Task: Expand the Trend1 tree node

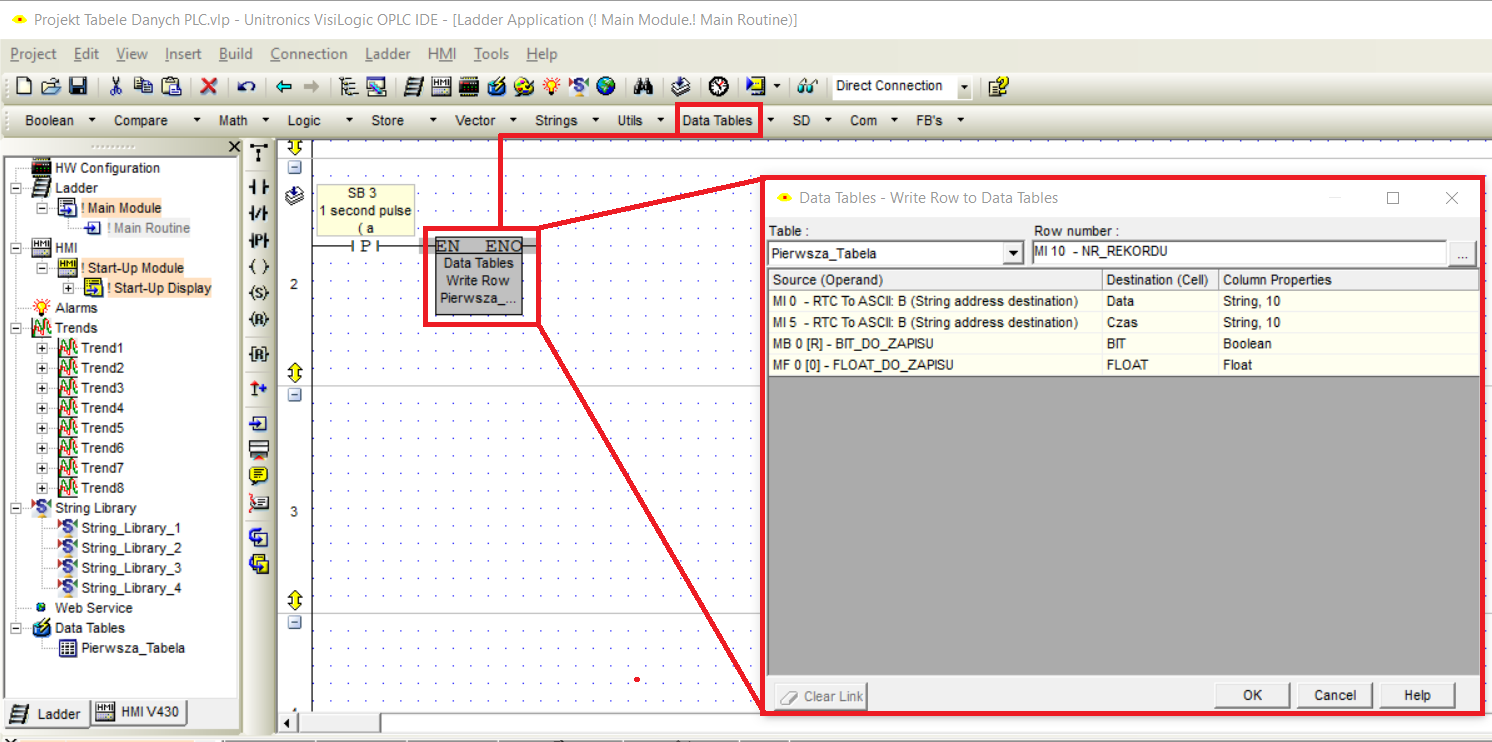Action: (42, 348)
